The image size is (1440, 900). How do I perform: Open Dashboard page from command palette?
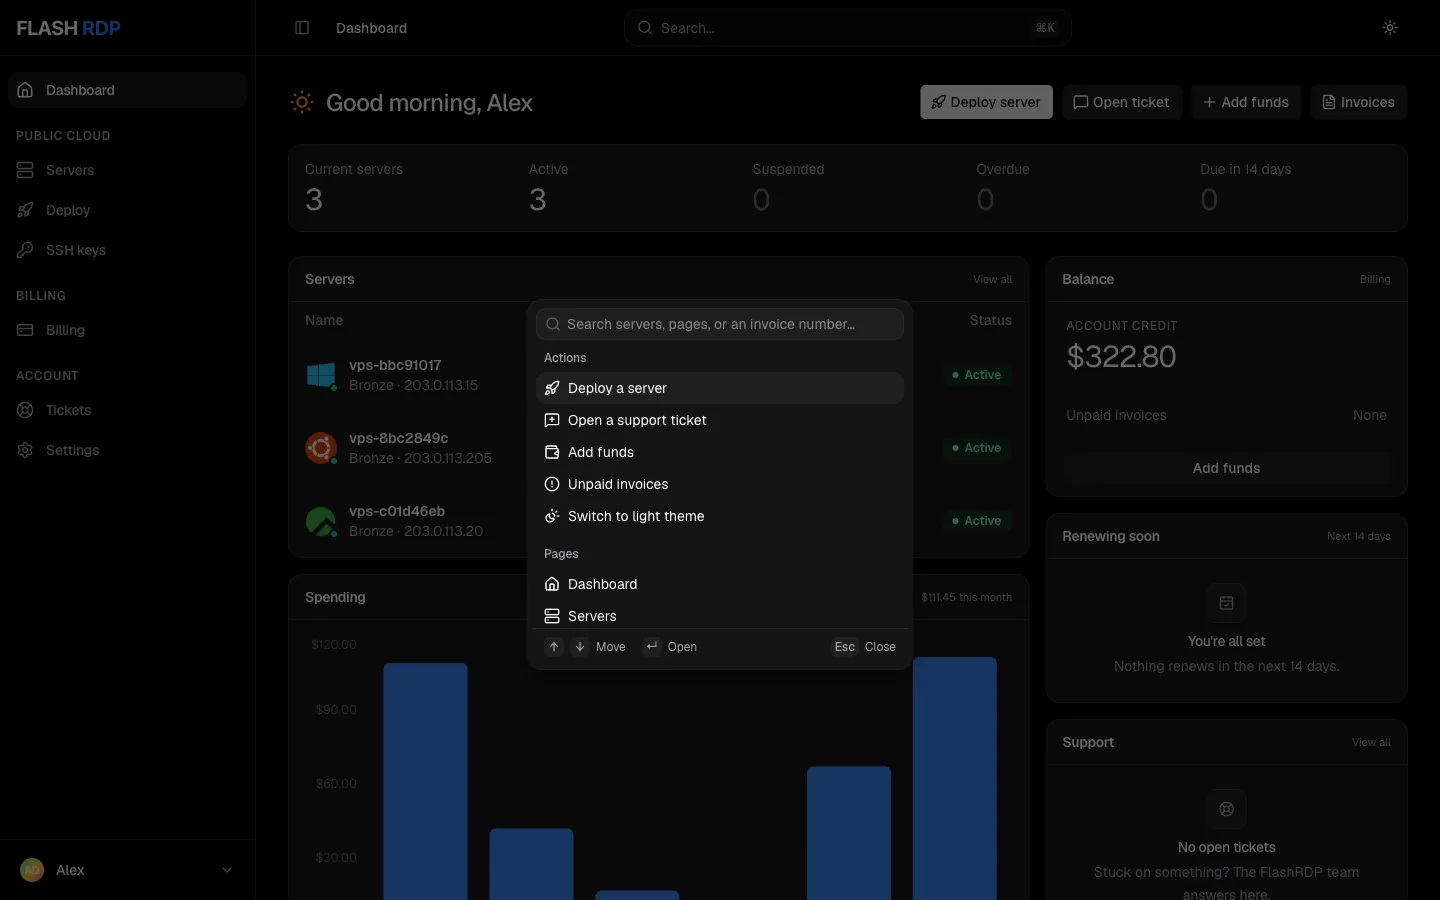click(720, 584)
